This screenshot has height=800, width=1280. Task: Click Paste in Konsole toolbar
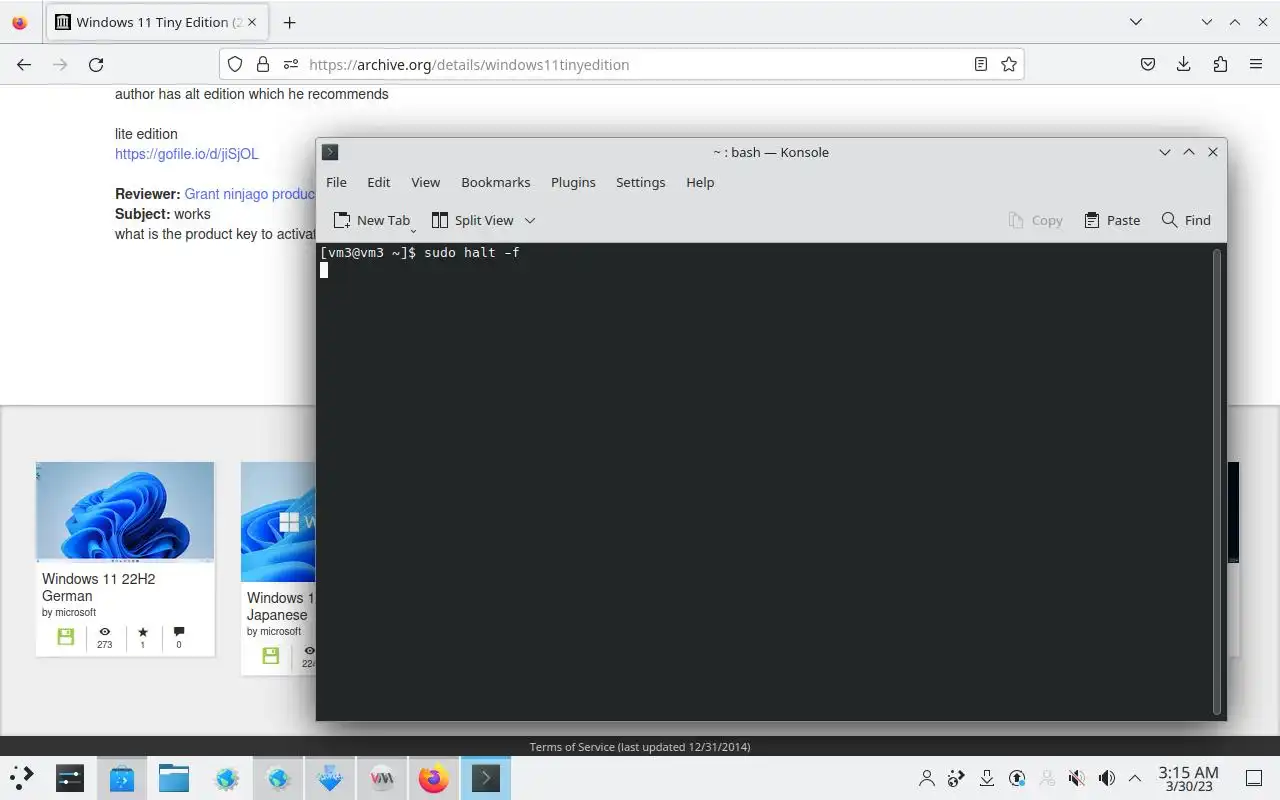pyautogui.click(x=1112, y=220)
